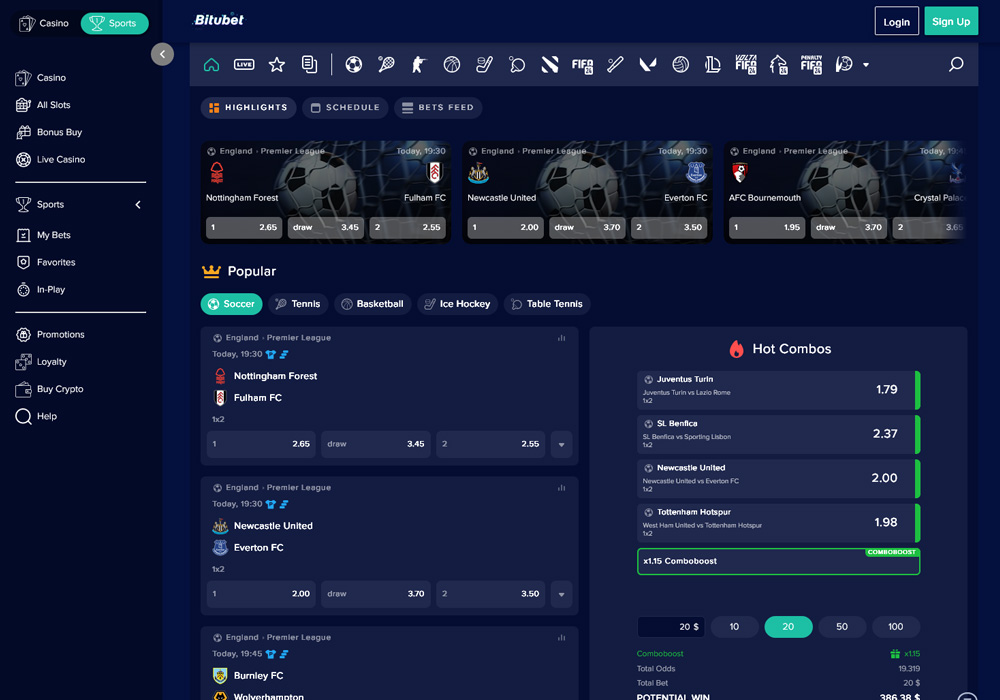Viewport: 1000px width, 700px height.
Task: Click the Login button
Action: pyautogui.click(x=896, y=22)
